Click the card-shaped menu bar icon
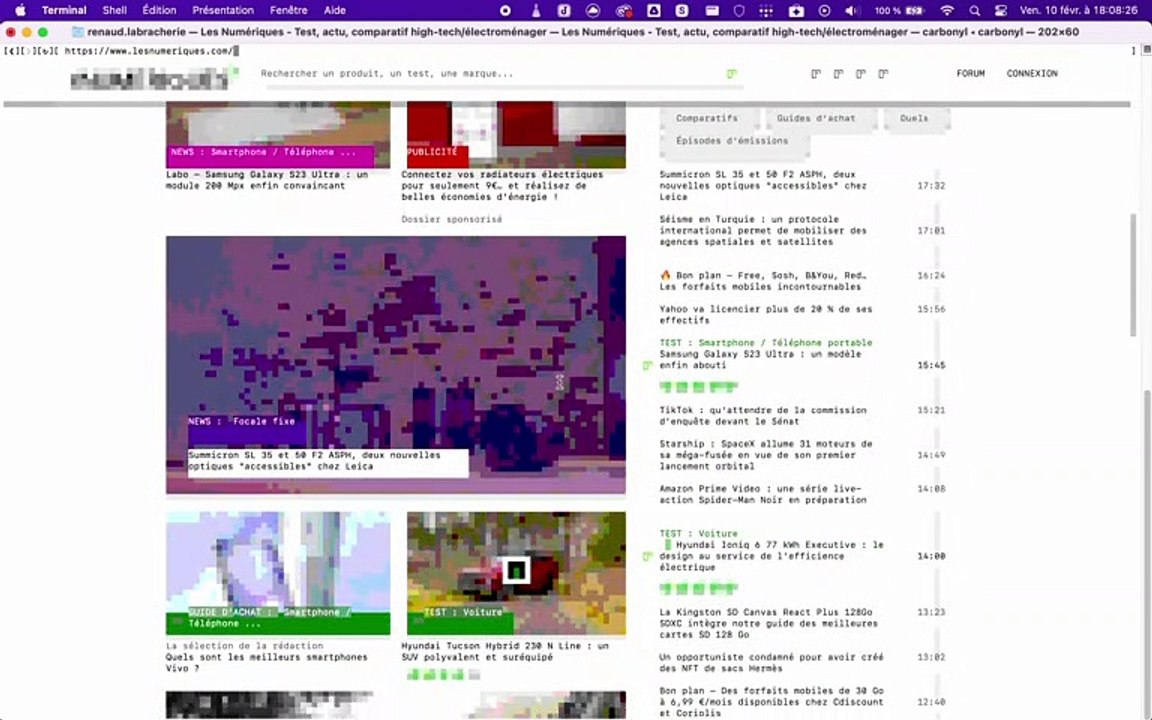The height and width of the screenshot is (720, 1152). (x=711, y=10)
